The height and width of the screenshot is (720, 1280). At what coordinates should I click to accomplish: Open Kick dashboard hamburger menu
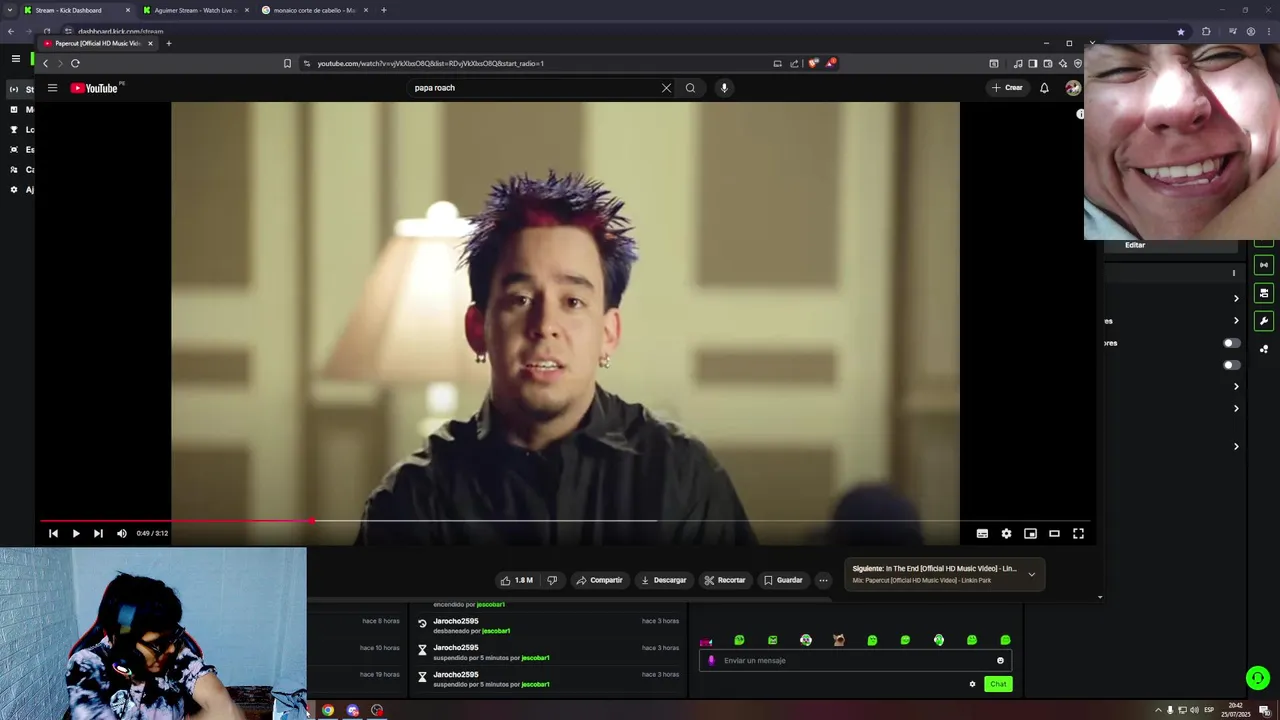[15, 59]
